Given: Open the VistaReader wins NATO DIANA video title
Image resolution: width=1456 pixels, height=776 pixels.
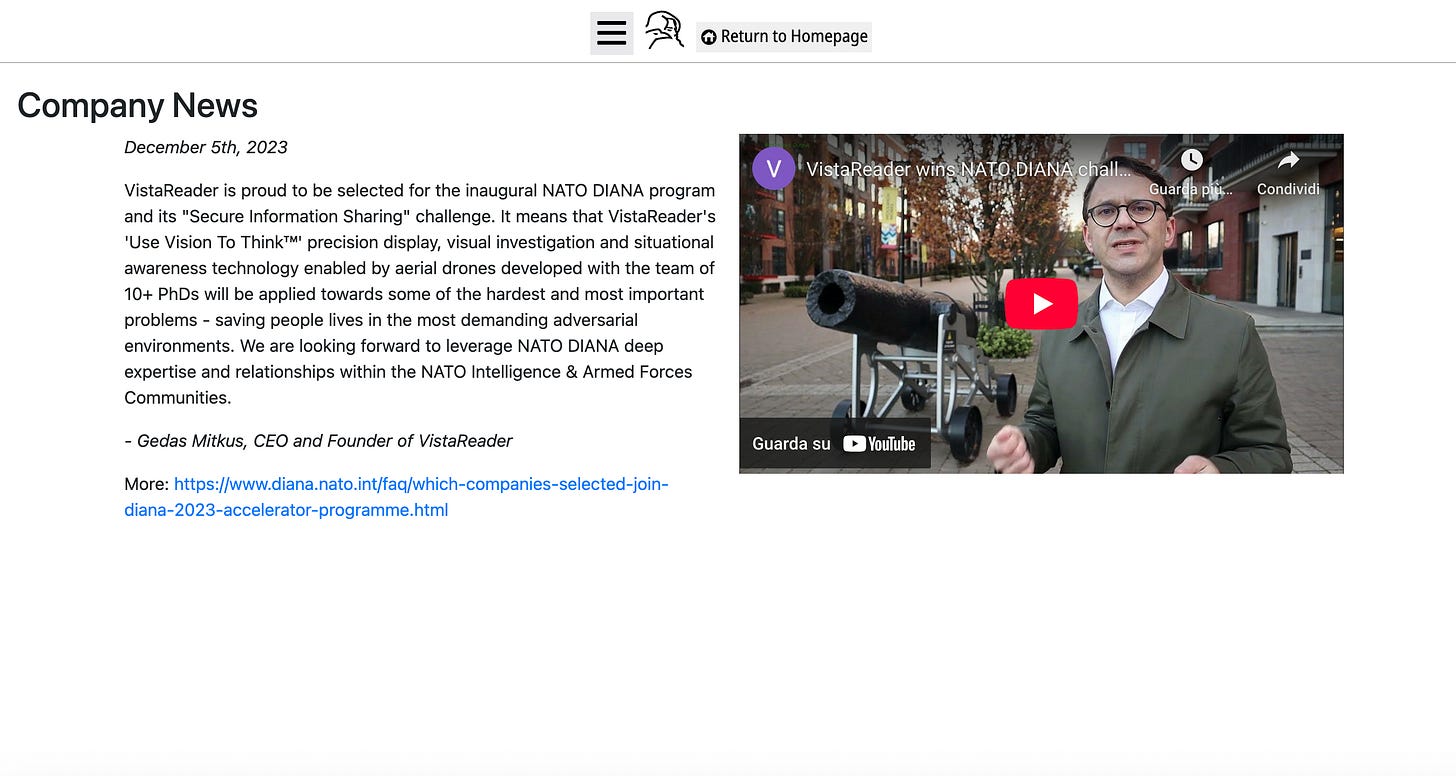Looking at the screenshot, I should tap(969, 169).
